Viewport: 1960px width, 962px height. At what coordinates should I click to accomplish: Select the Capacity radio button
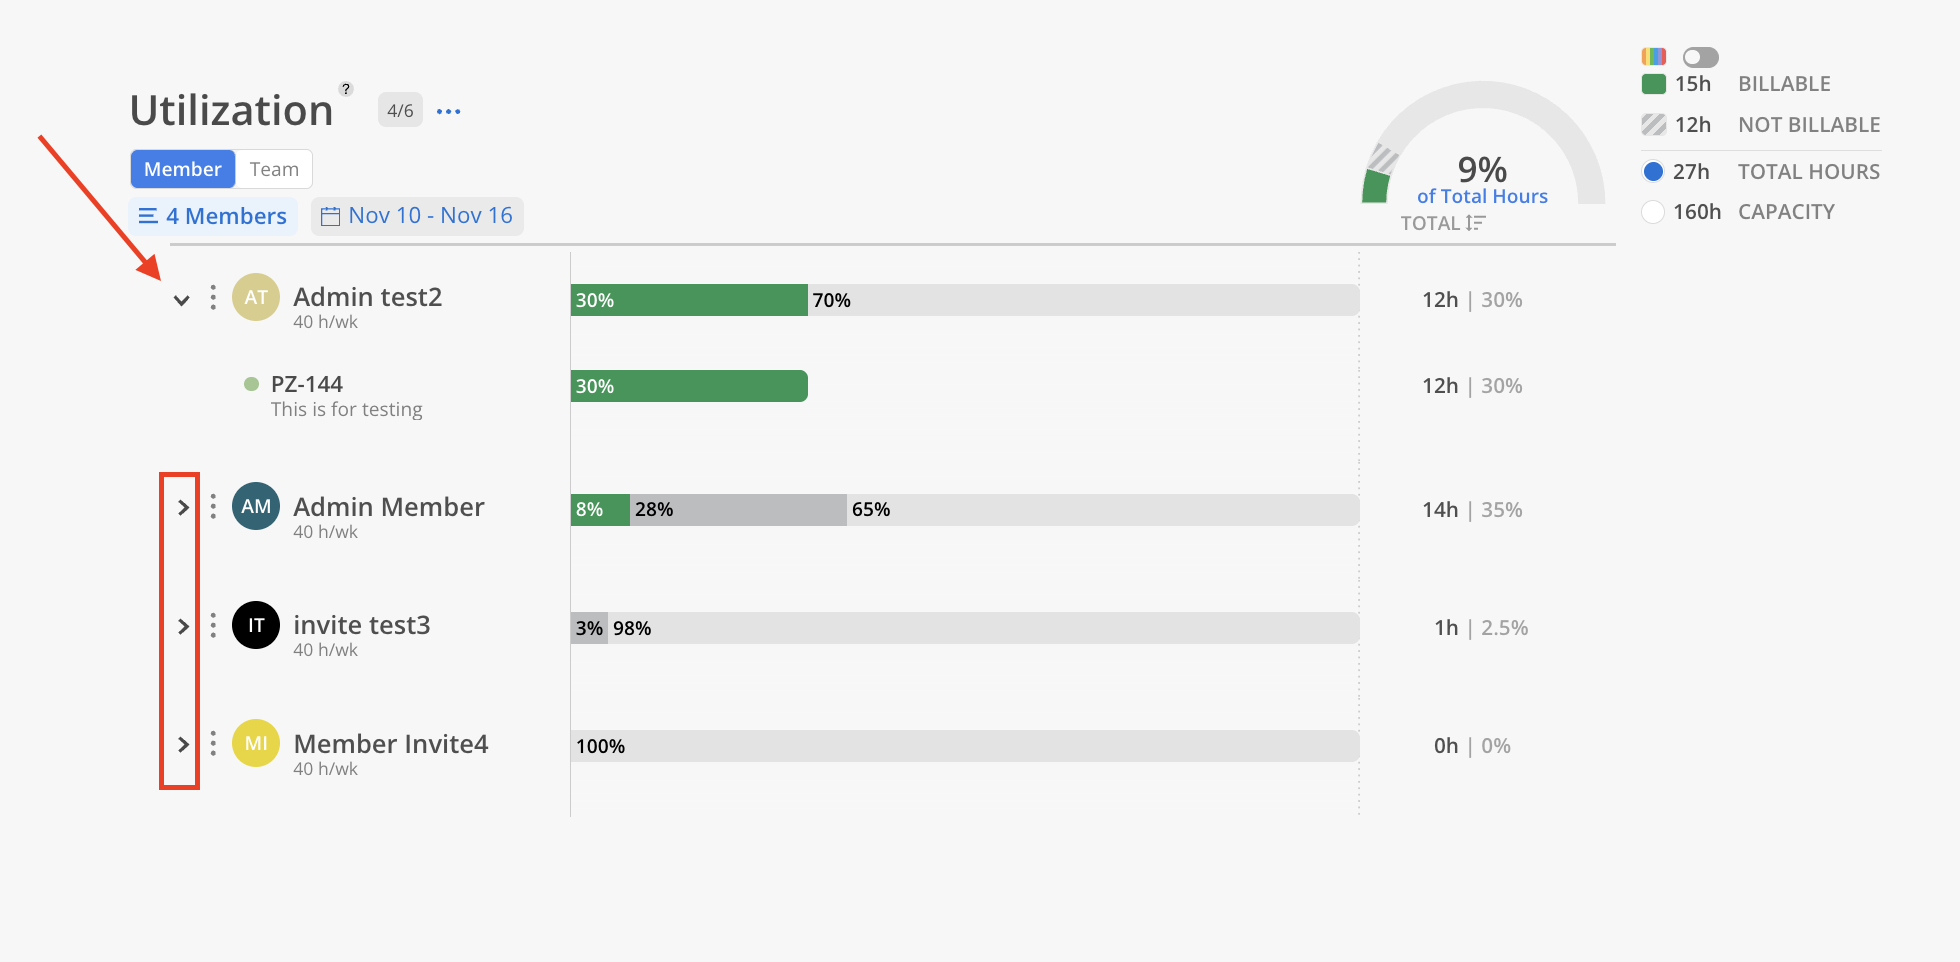tap(1653, 212)
